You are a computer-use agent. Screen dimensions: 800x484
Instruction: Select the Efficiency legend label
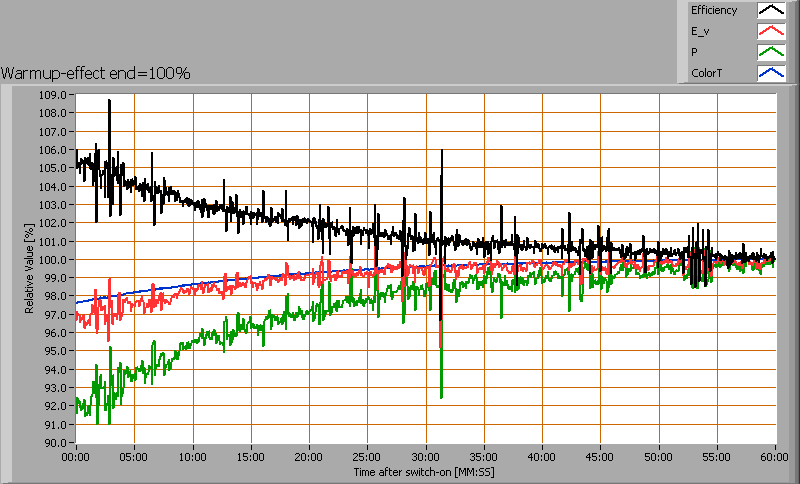coord(714,11)
